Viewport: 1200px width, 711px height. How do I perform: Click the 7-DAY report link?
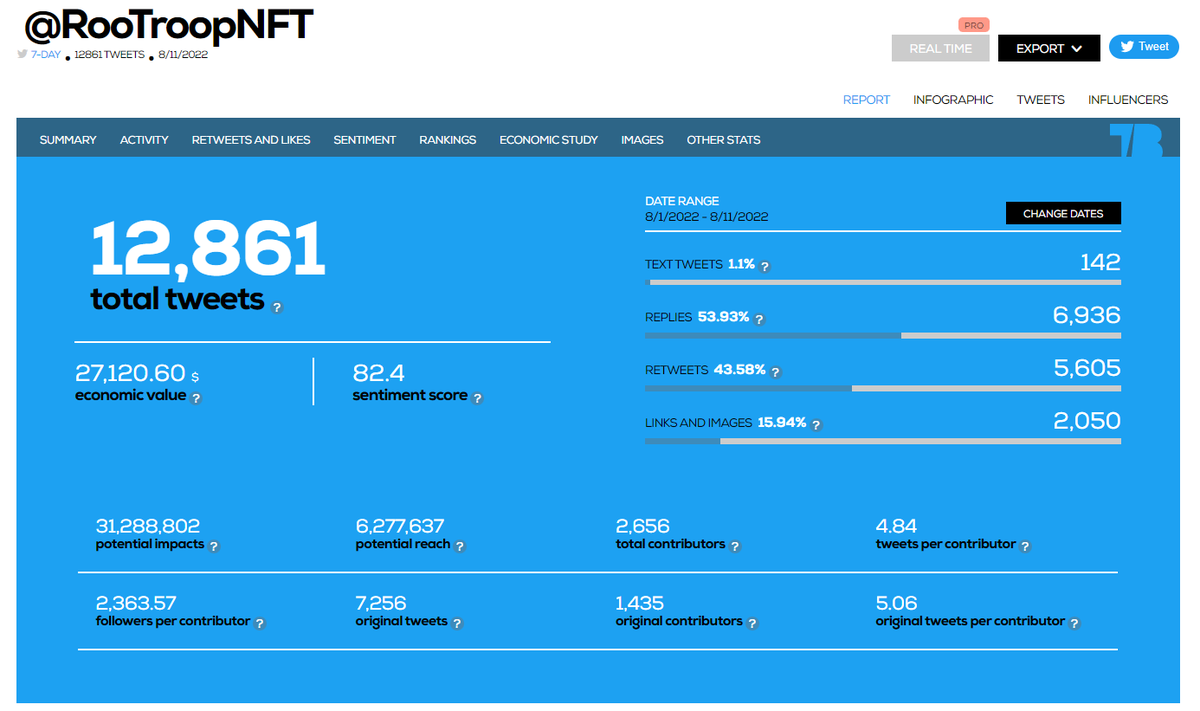point(46,54)
